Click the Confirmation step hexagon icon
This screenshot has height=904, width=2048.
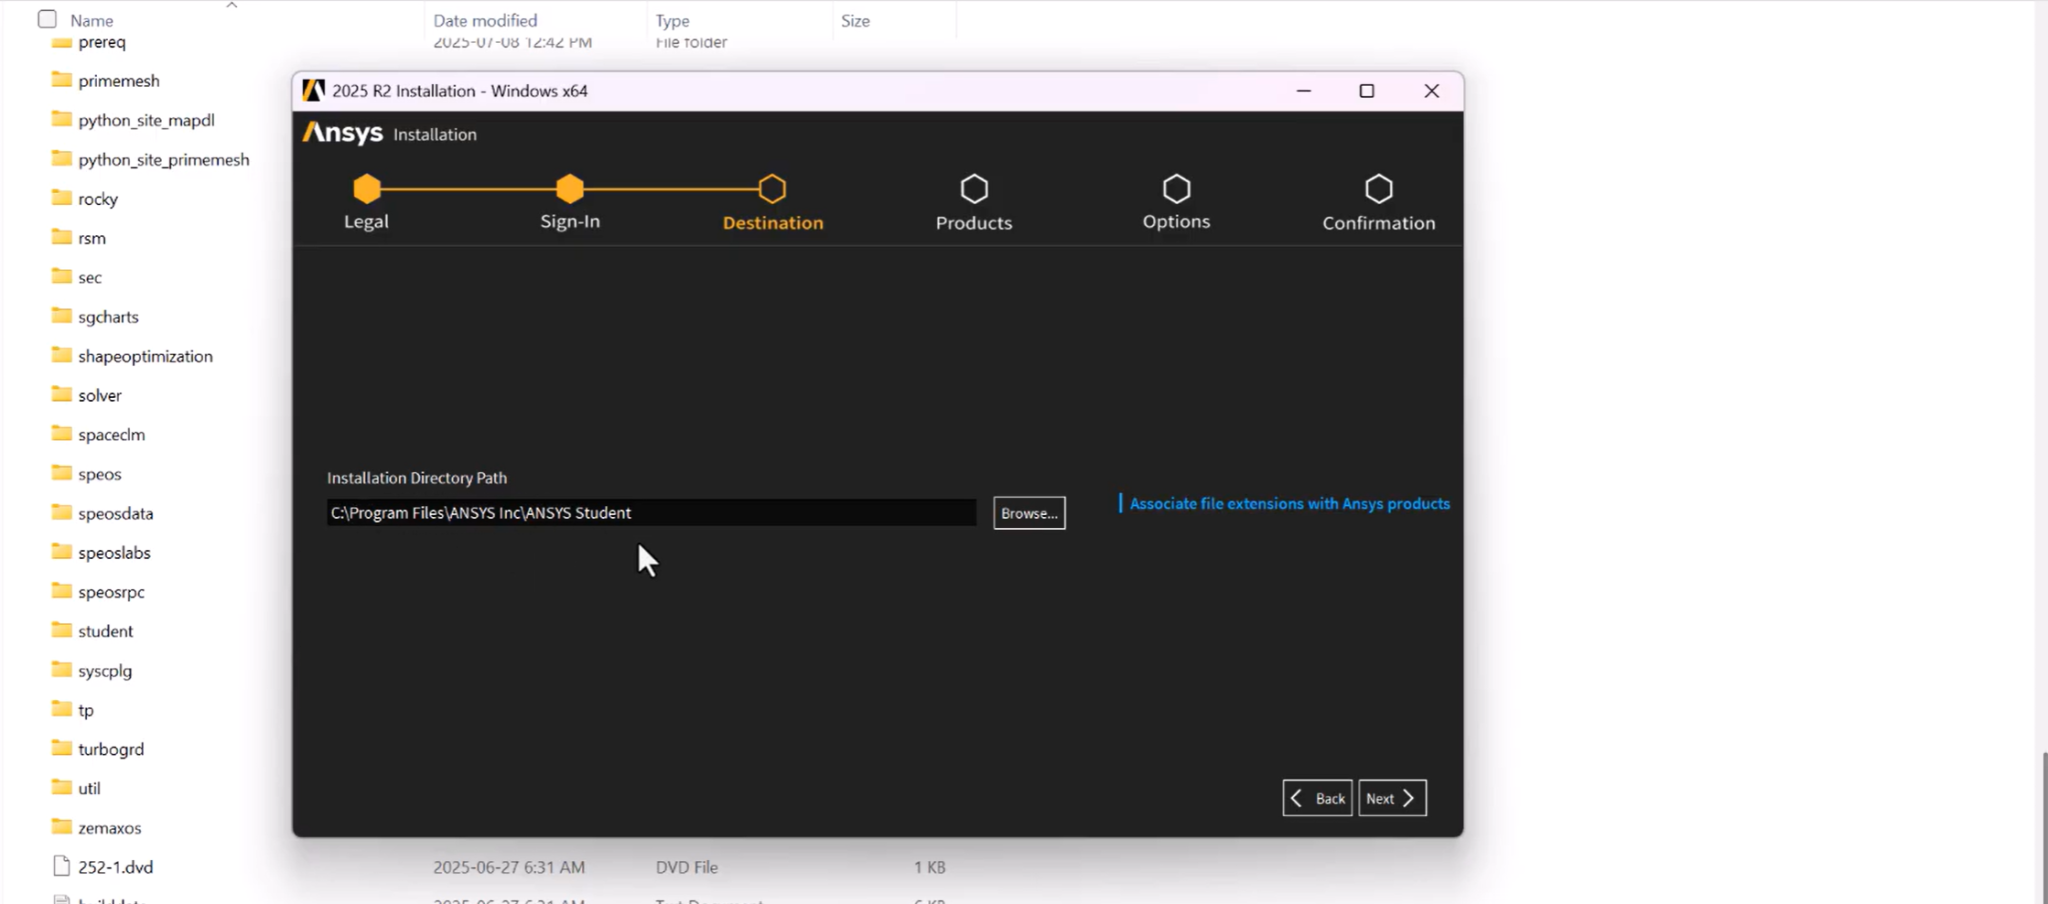[x=1379, y=189]
